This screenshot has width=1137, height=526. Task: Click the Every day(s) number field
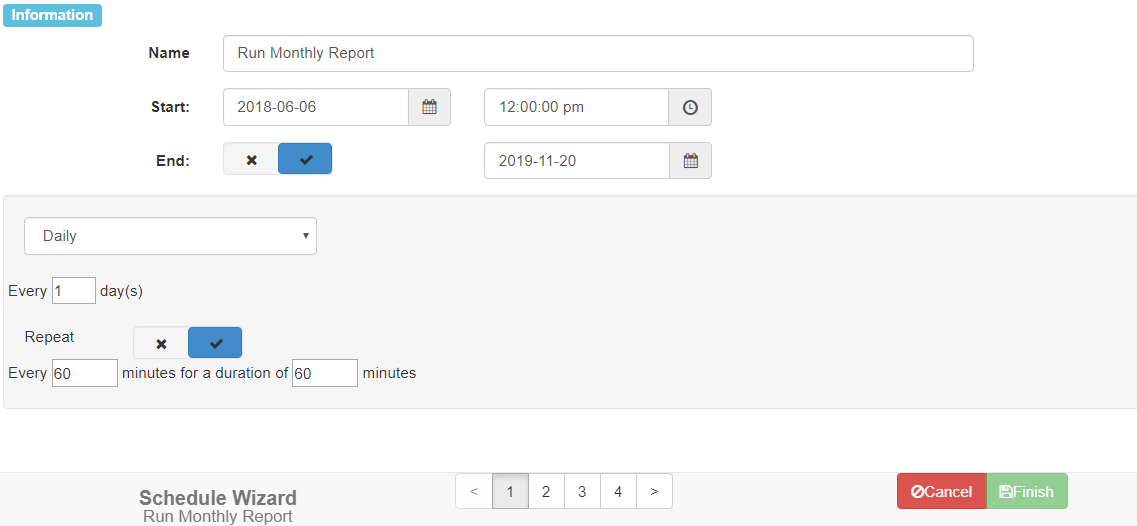74,291
